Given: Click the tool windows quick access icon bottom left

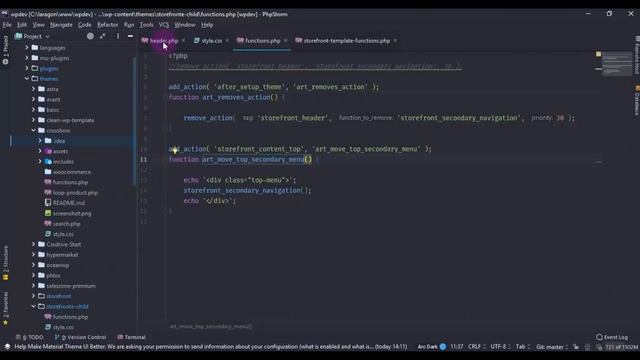Looking at the screenshot, I should click(7, 347).
